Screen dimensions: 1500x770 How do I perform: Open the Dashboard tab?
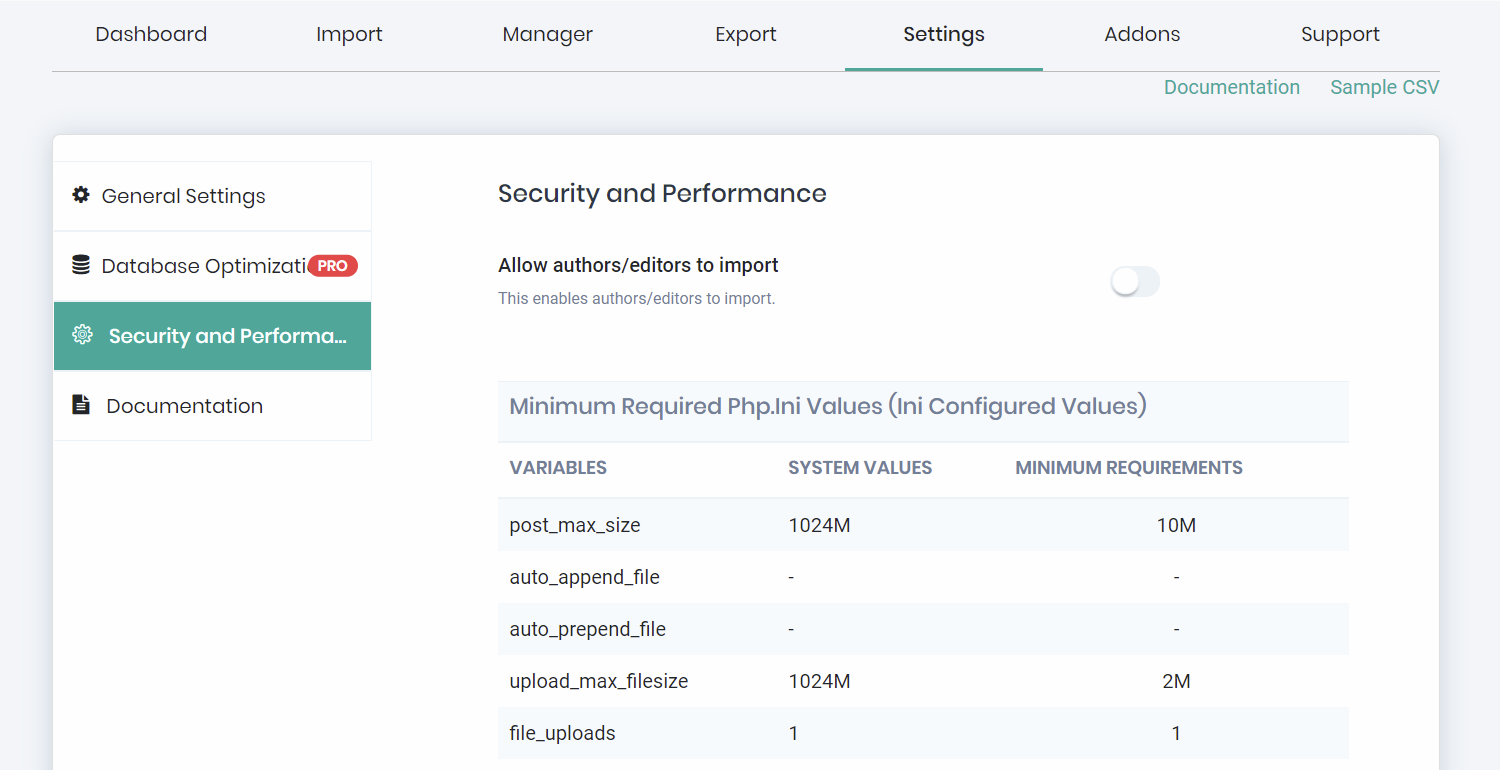151,34
